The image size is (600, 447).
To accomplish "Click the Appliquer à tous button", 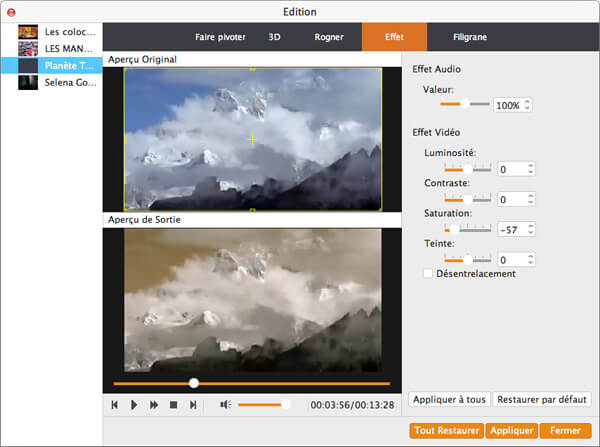I will (x=449, y=399).
